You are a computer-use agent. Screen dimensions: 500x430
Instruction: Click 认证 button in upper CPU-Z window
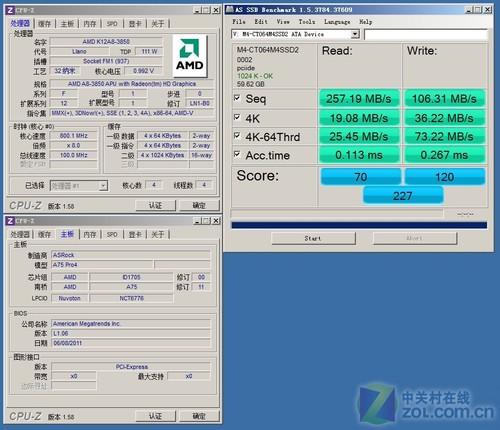point(155,205)
